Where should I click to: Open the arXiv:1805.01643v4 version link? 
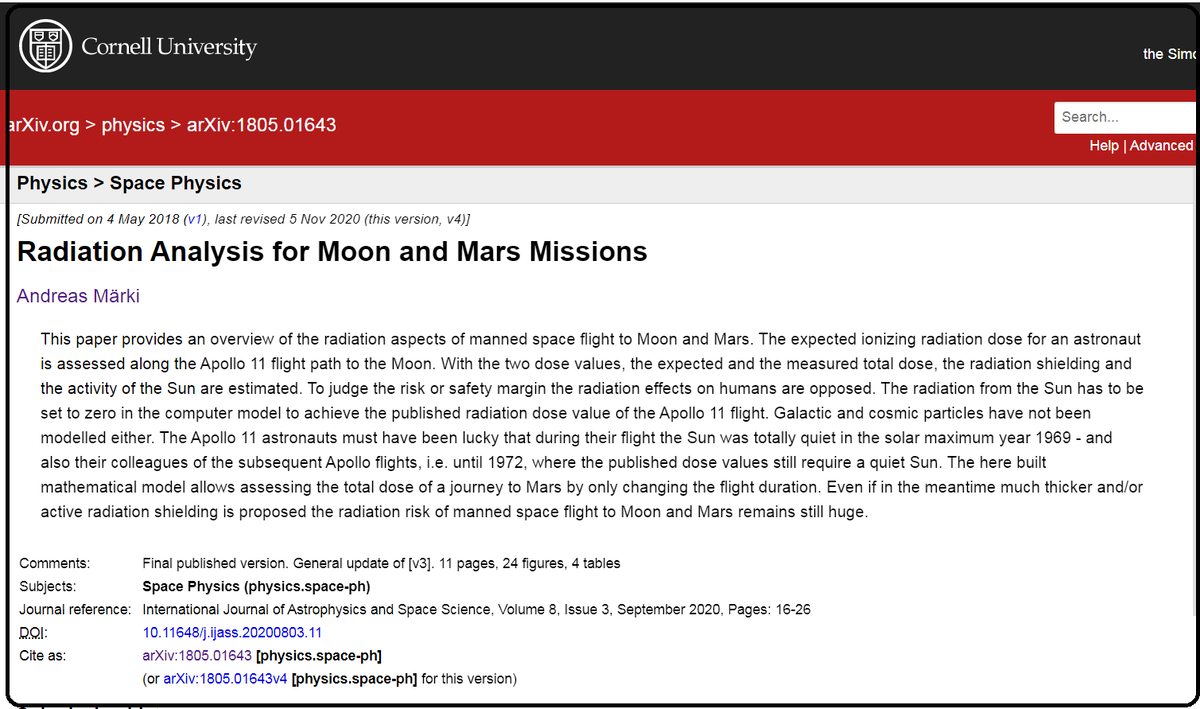coord(225,679)
